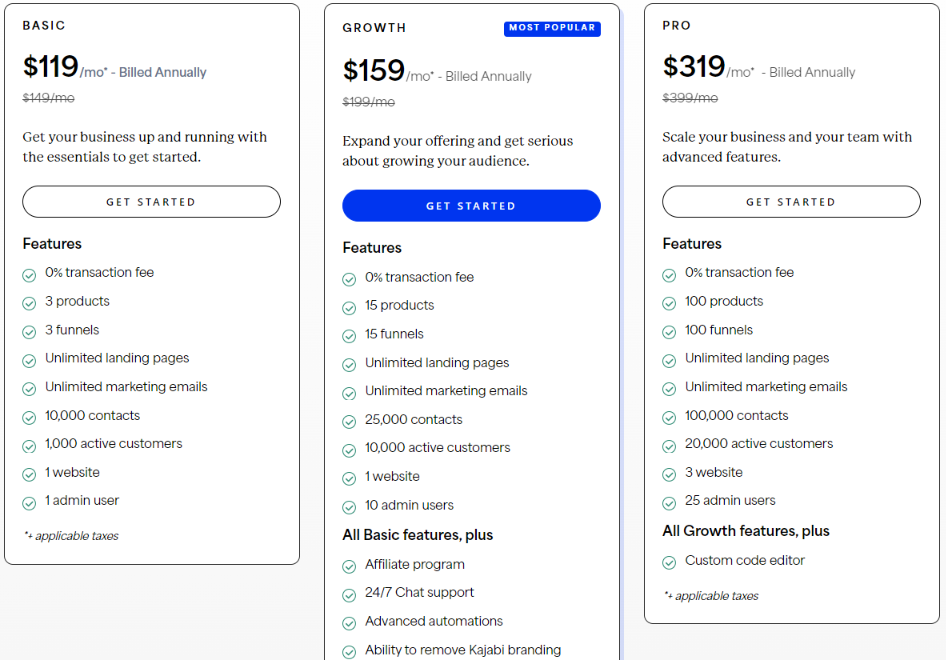Select the checkmark next to Advanced automations
The image size is (946, 660).
(349, 622)
